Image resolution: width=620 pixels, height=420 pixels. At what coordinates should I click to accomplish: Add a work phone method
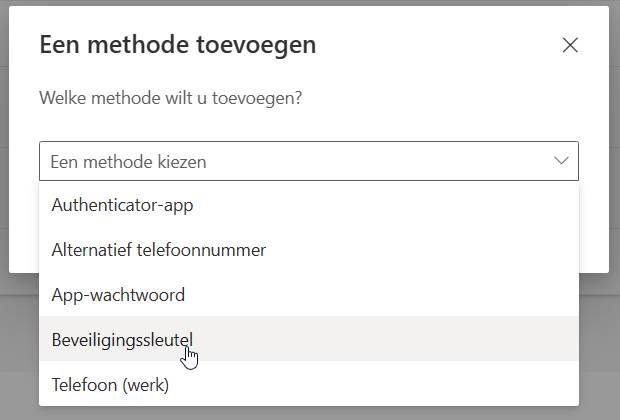coord(309,384)
